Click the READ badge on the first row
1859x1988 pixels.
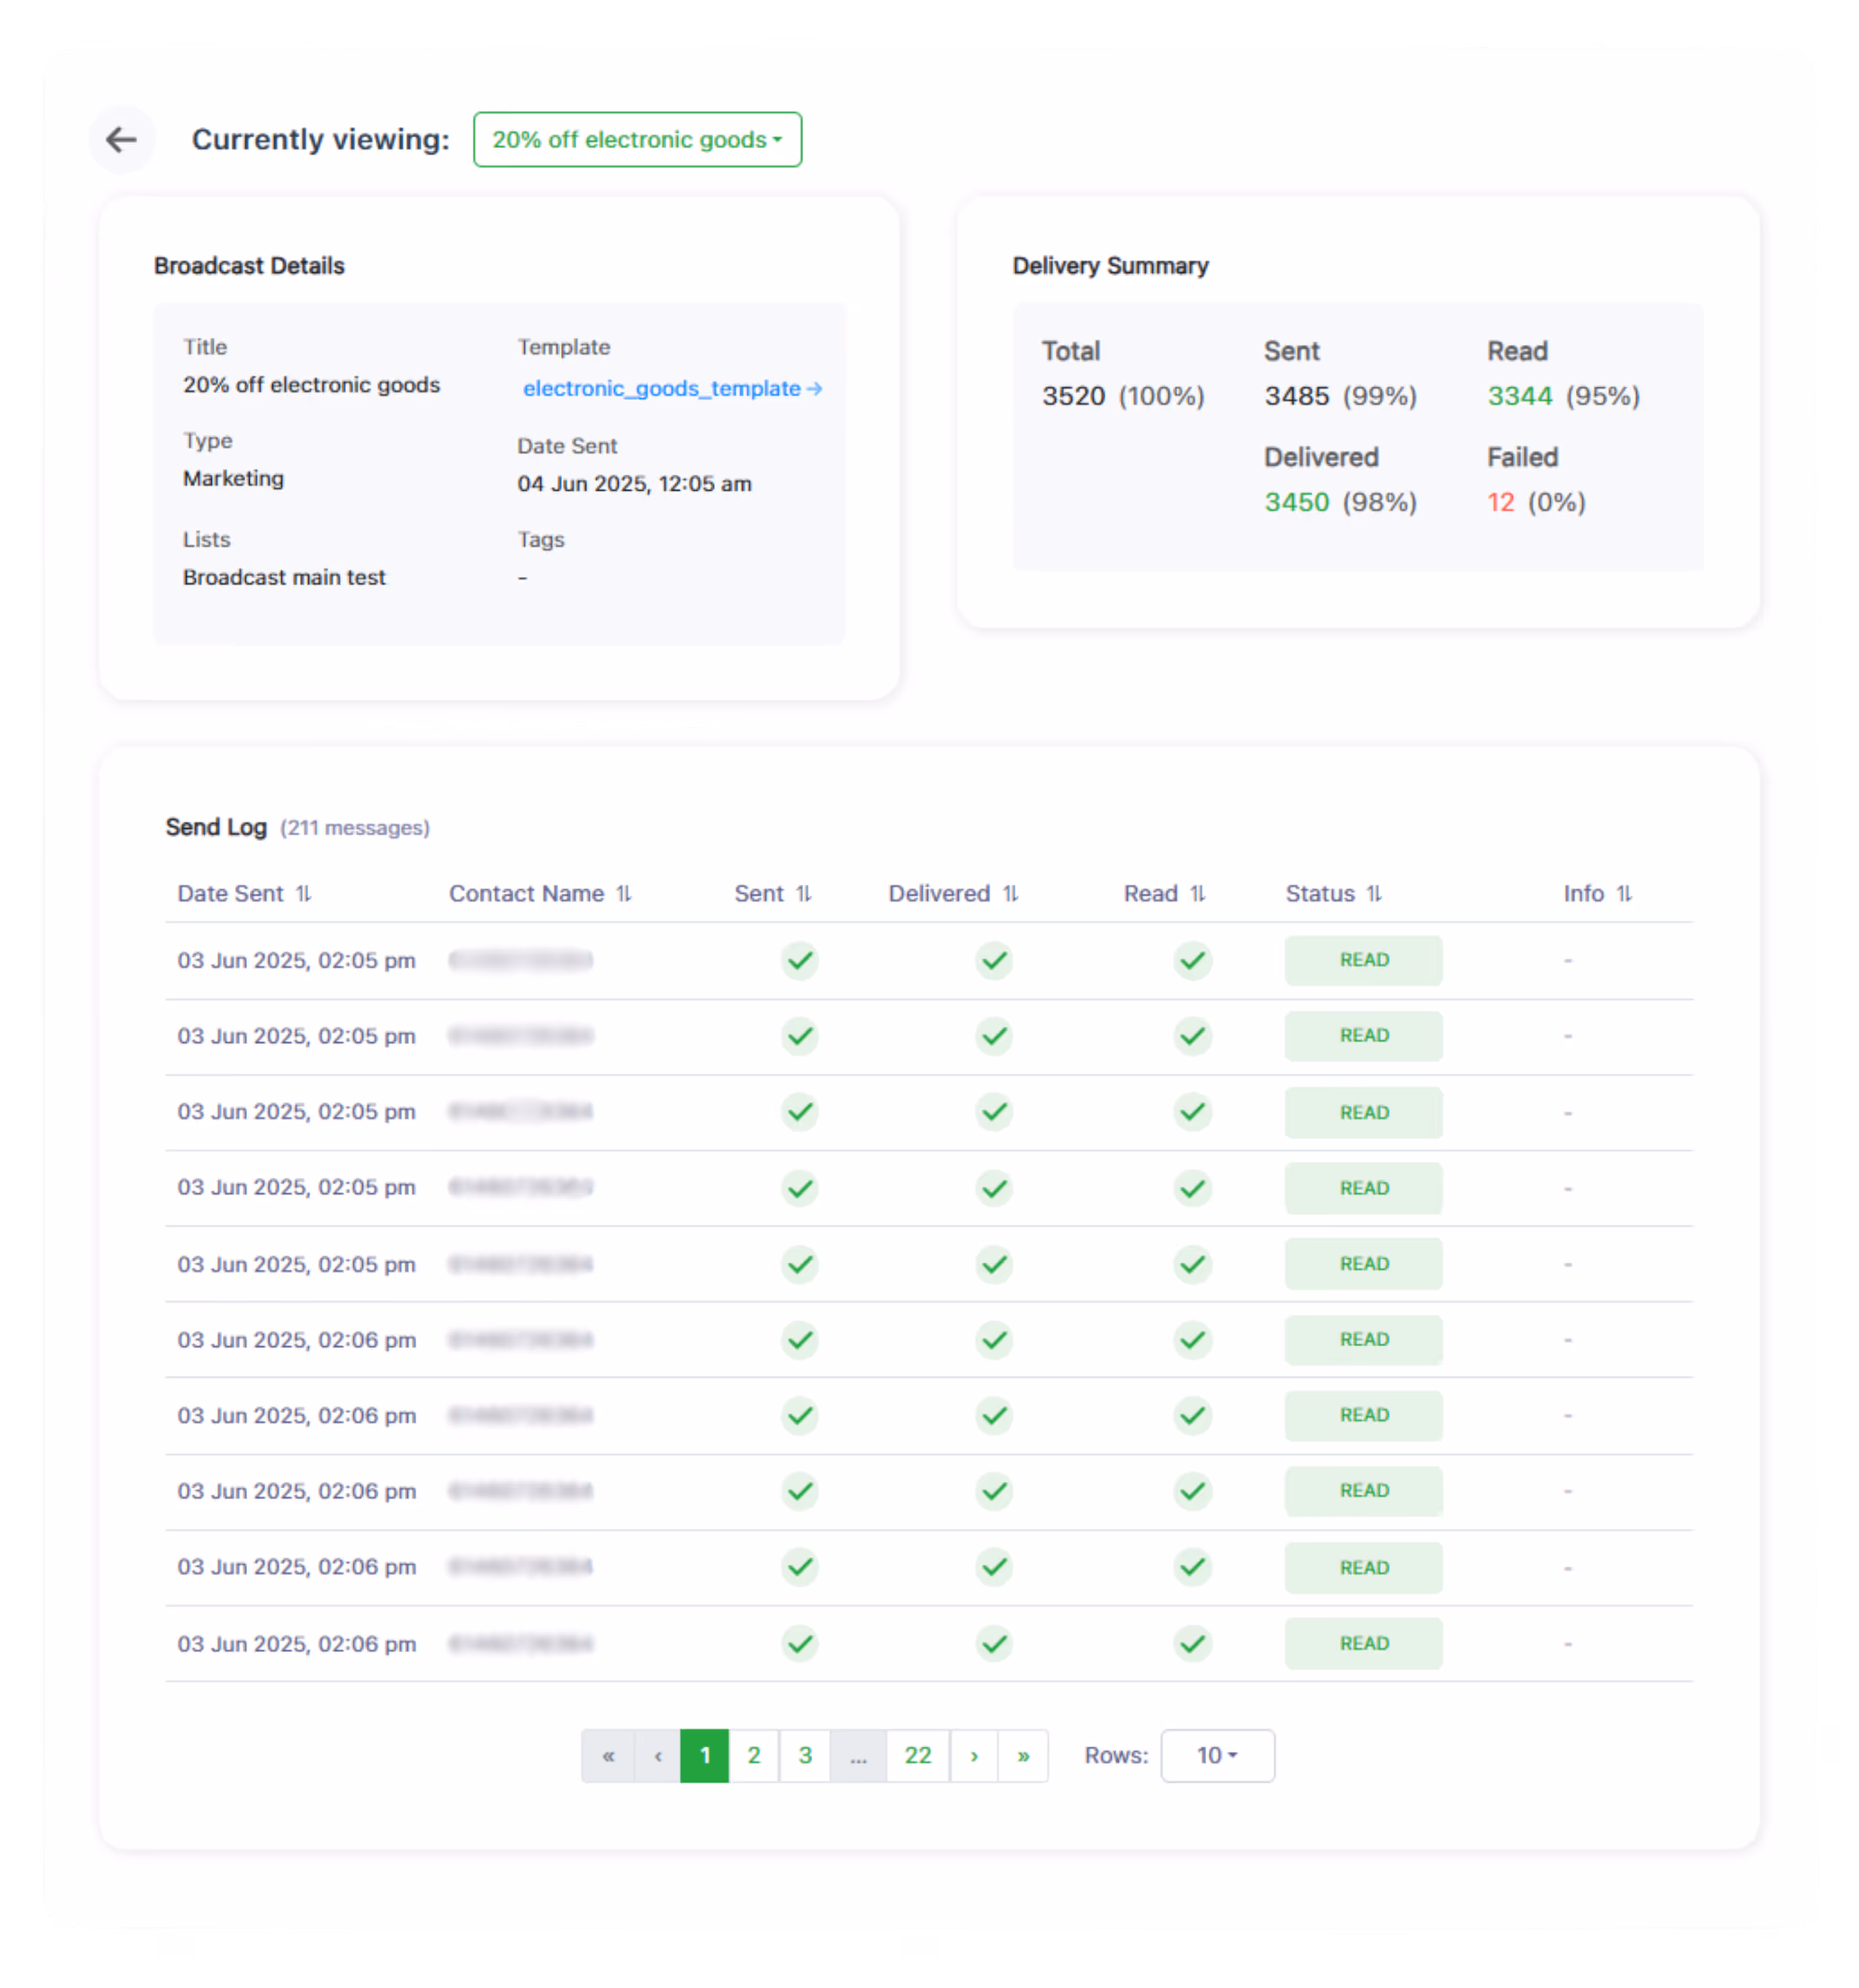[1363, 960]
